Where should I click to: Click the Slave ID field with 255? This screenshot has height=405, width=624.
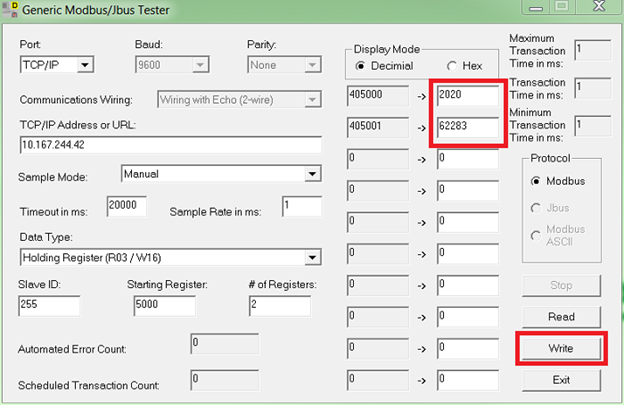coord(49,306)
